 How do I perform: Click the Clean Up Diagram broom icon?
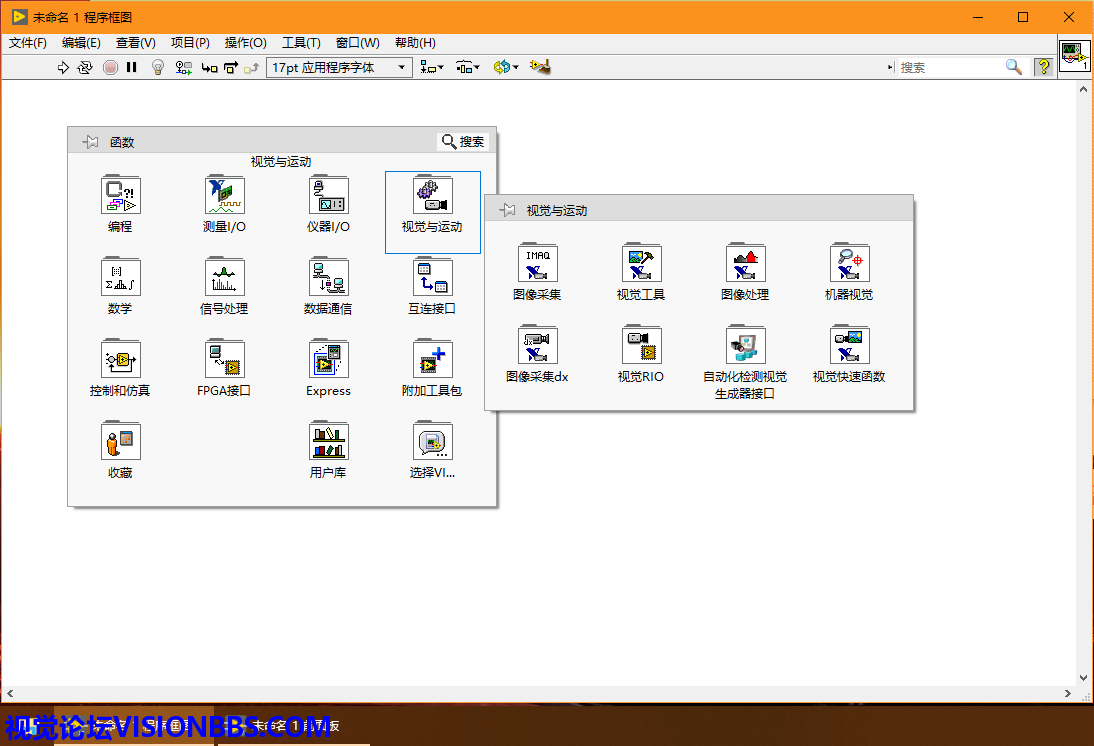pyautogui.click(x=540, y=67)
